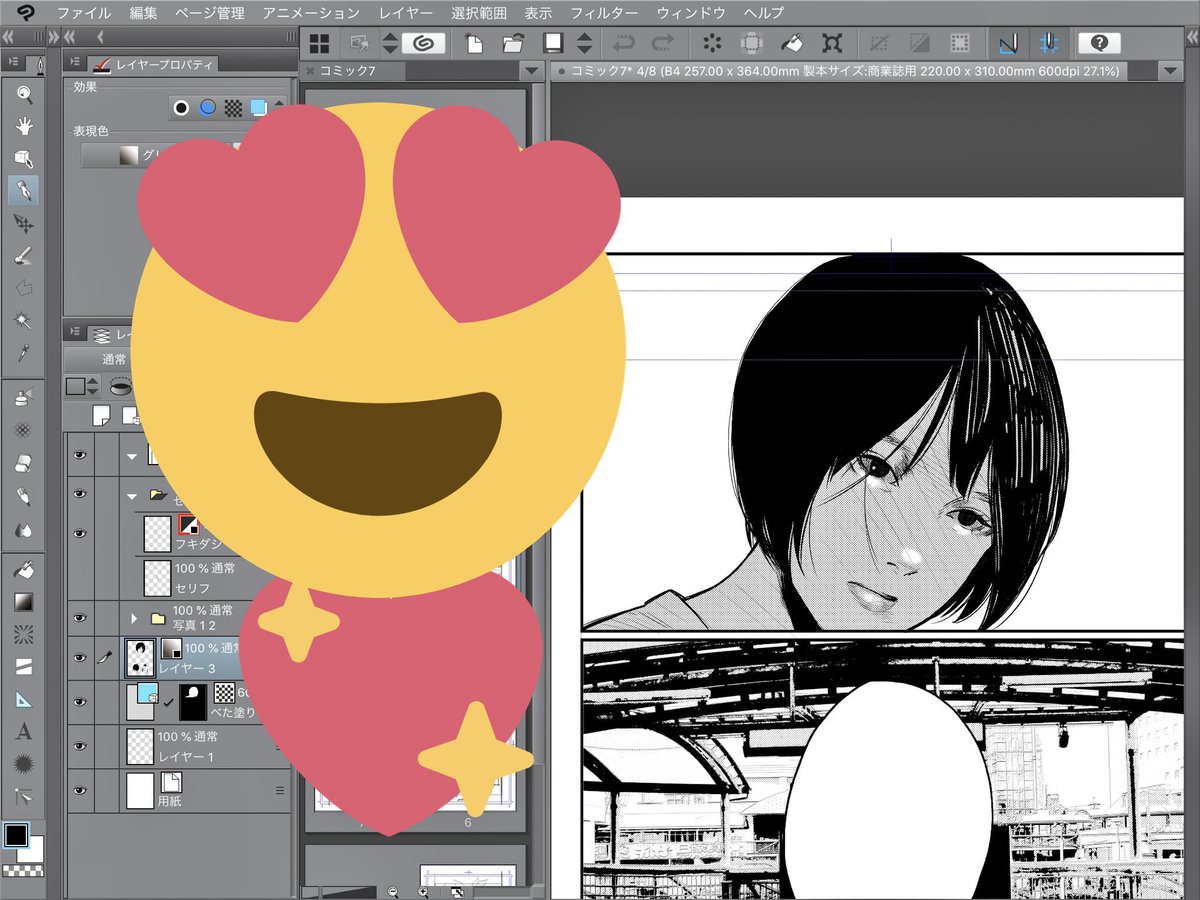Collapse the セリフ folder with the open-folder icon
Screen dimensions: 1200x900
[134, 494]
